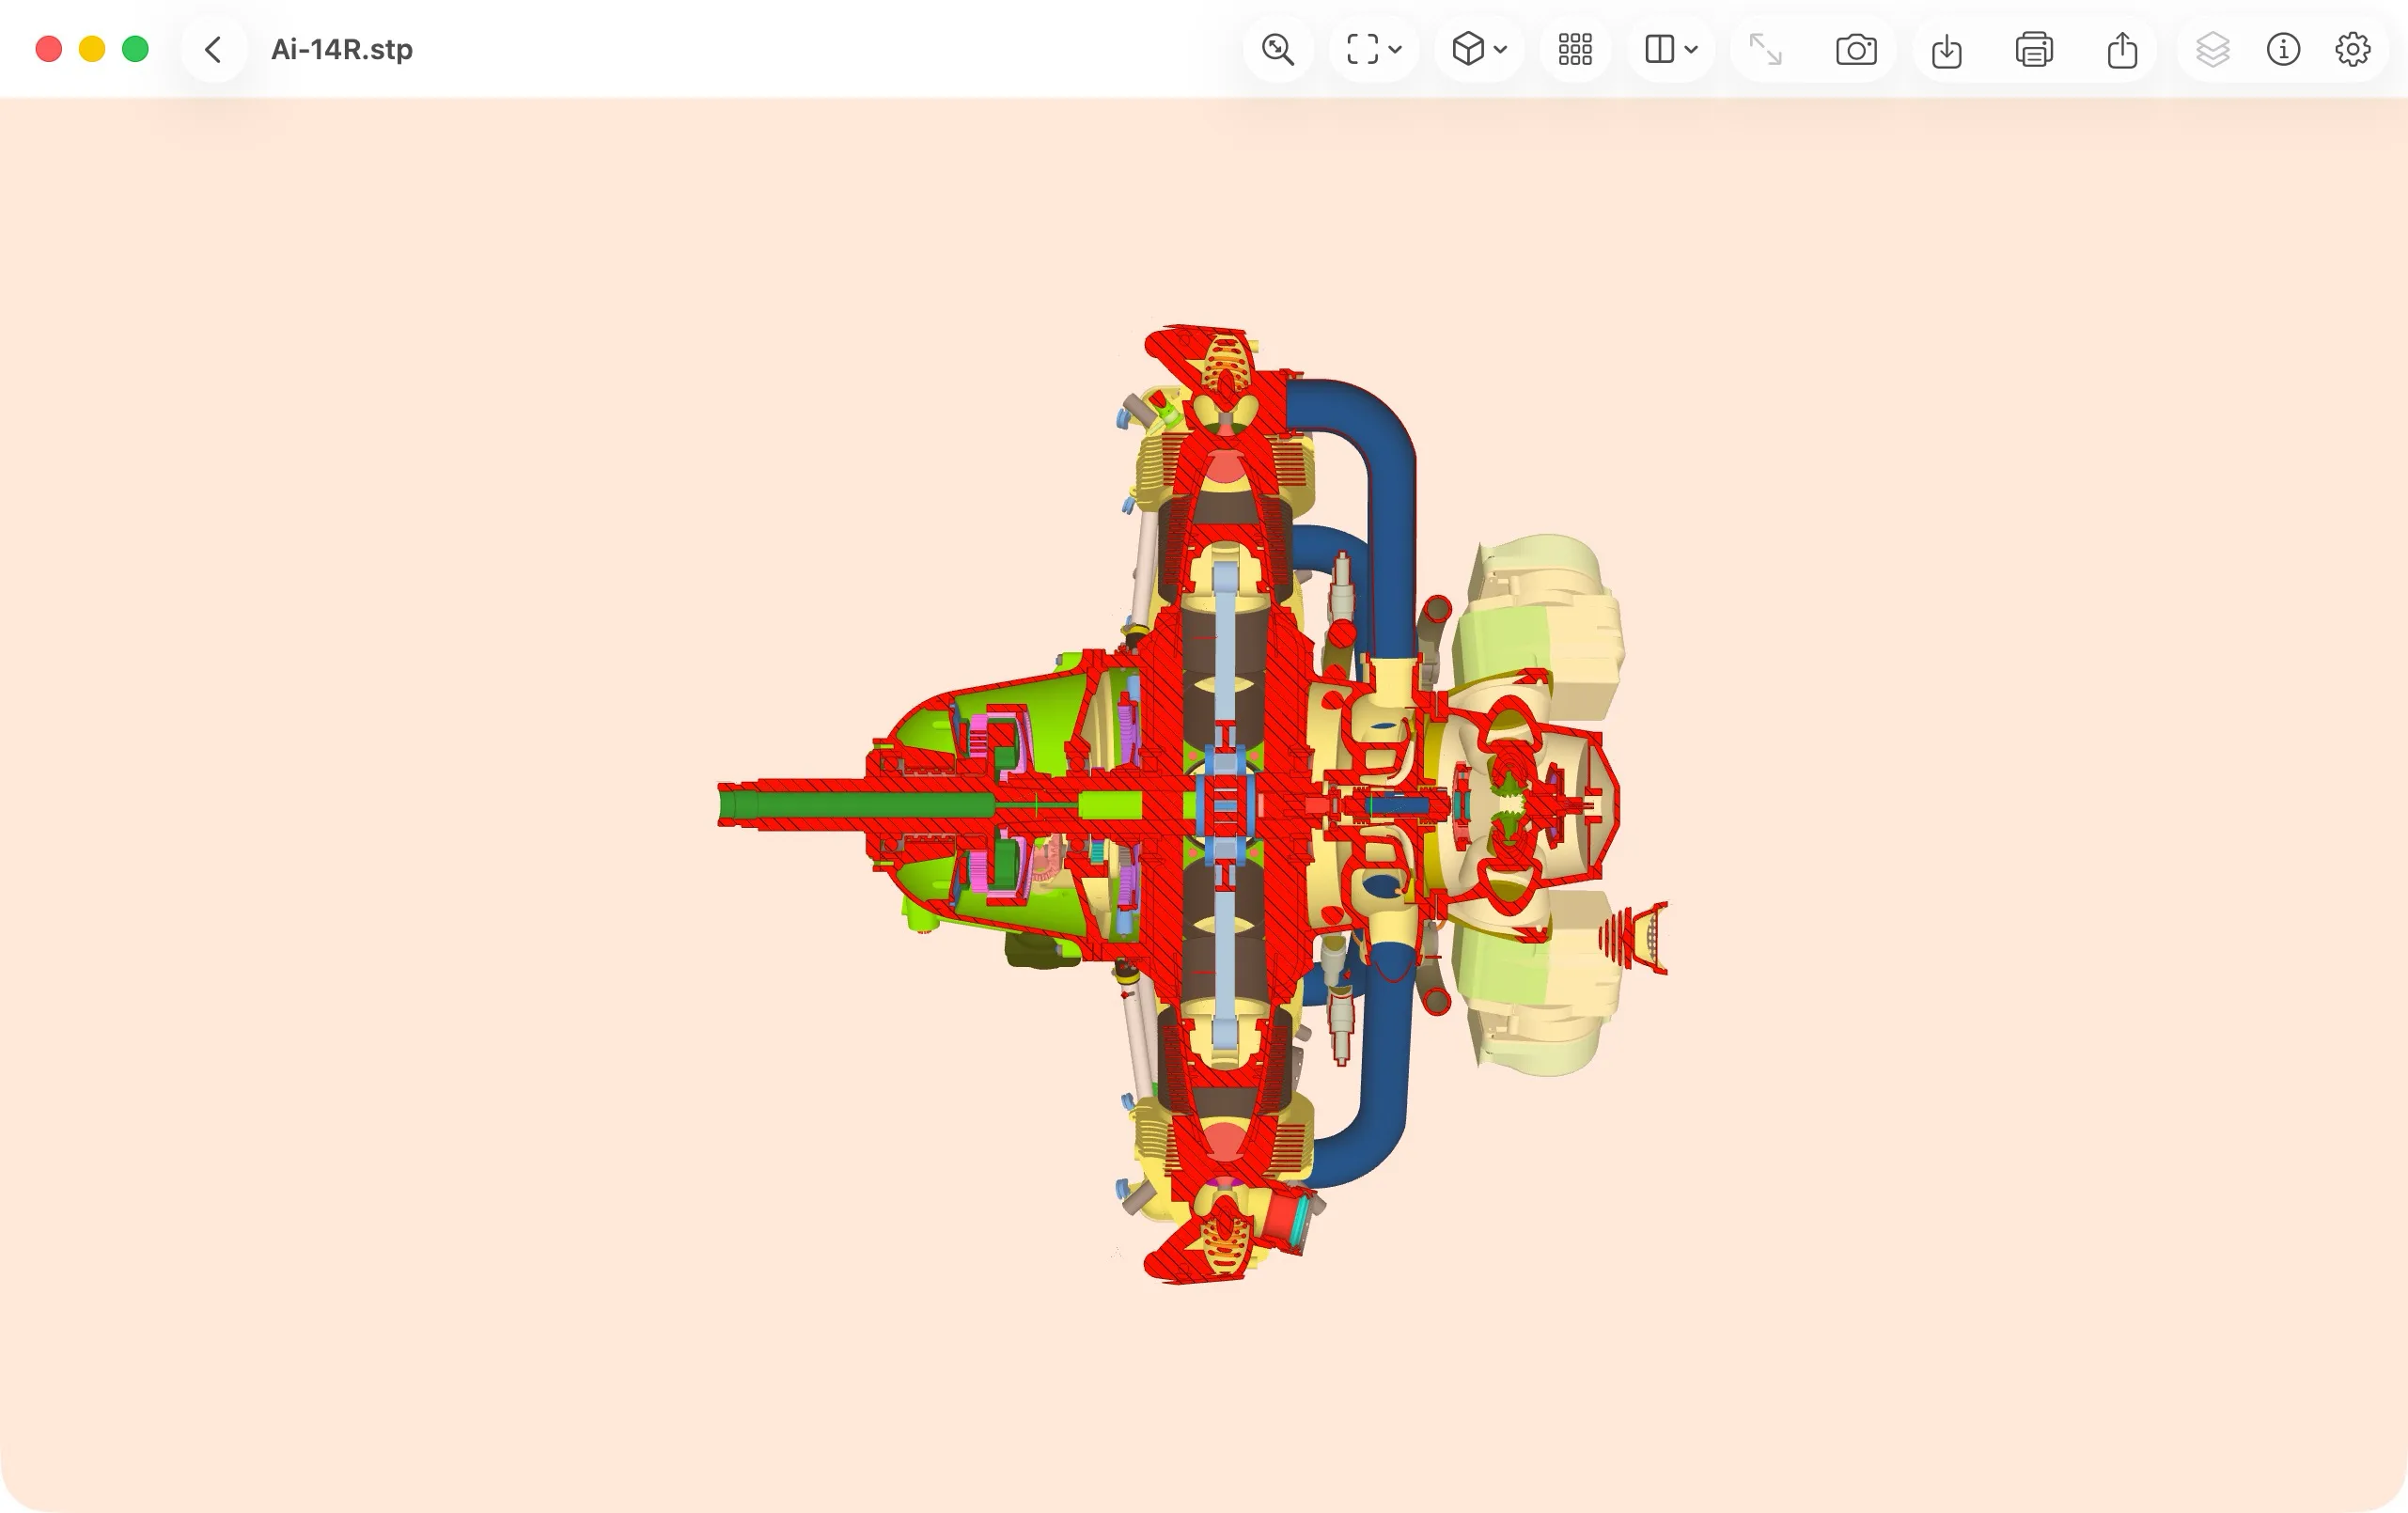The image size is (2408, 1513).
Task: Print the model view
Action: click(x=2034, y=49)
